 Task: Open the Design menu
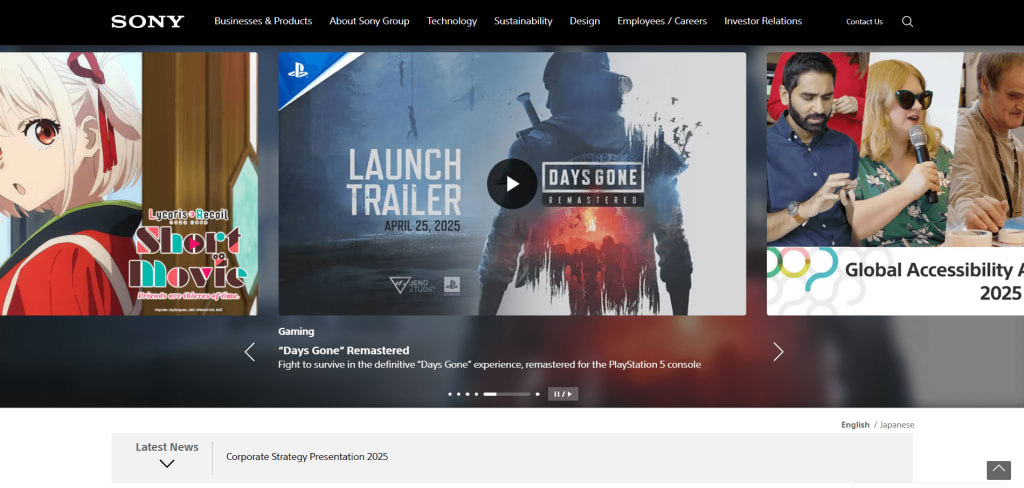584,21
